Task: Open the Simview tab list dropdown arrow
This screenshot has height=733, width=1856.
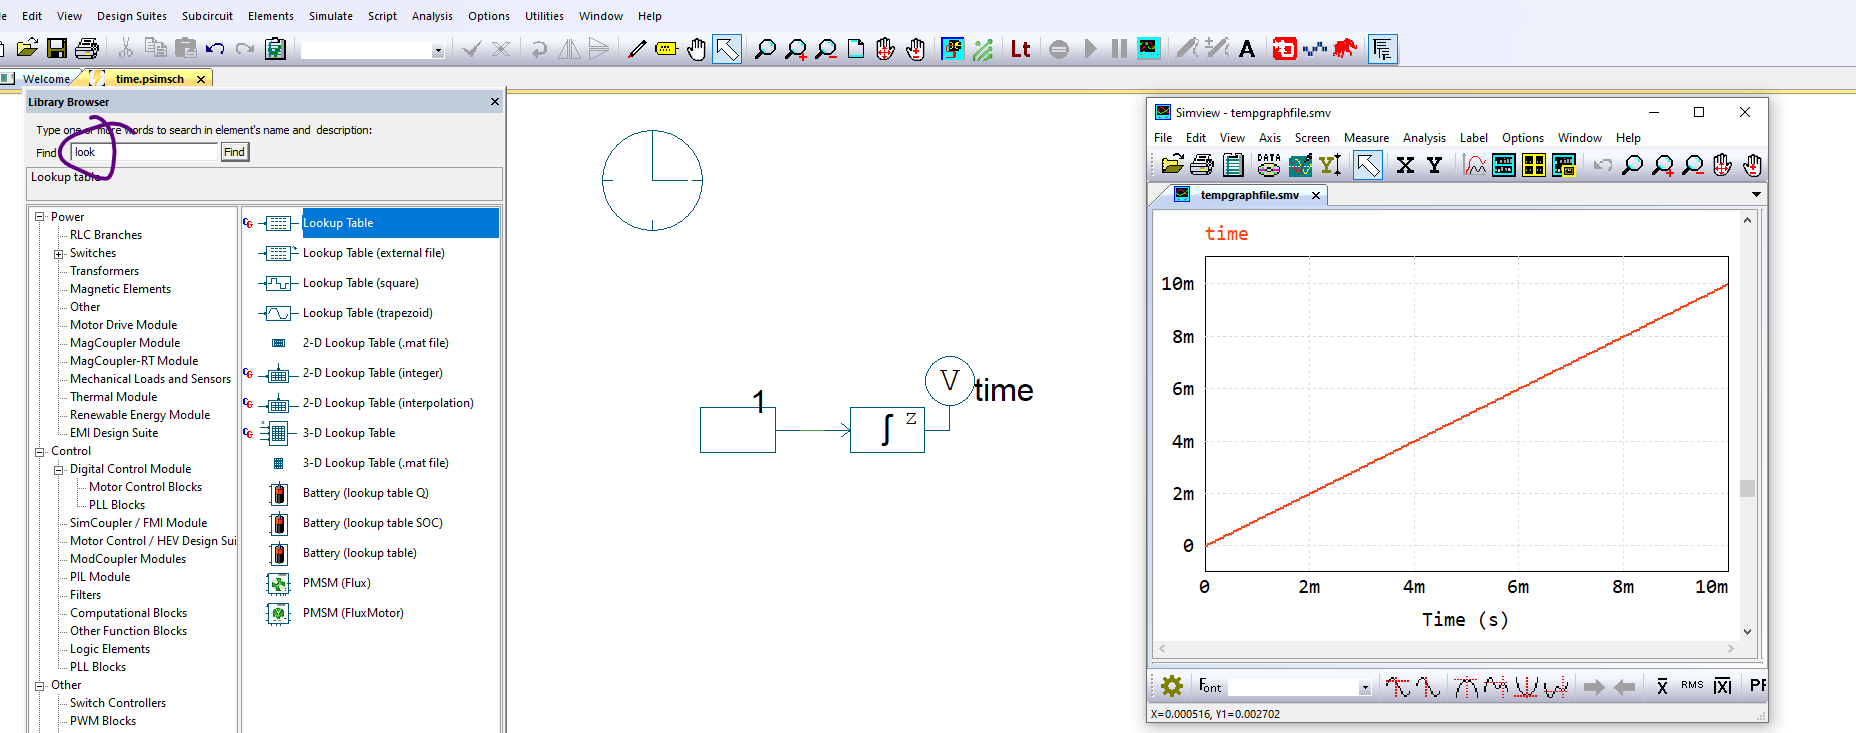Action: point(1756,195)
